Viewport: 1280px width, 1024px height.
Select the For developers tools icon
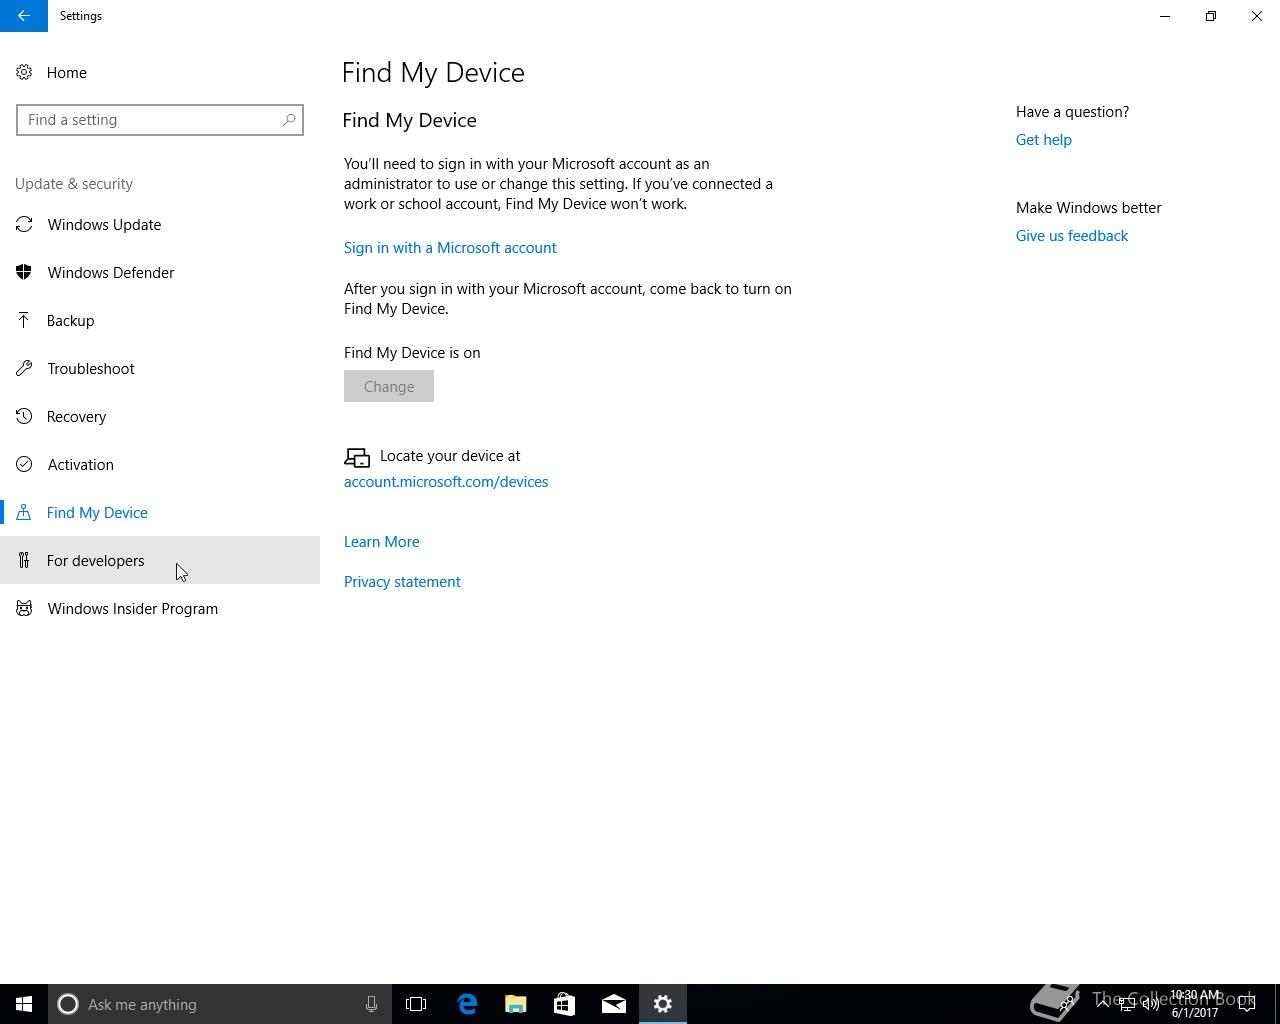click(24, 560)
